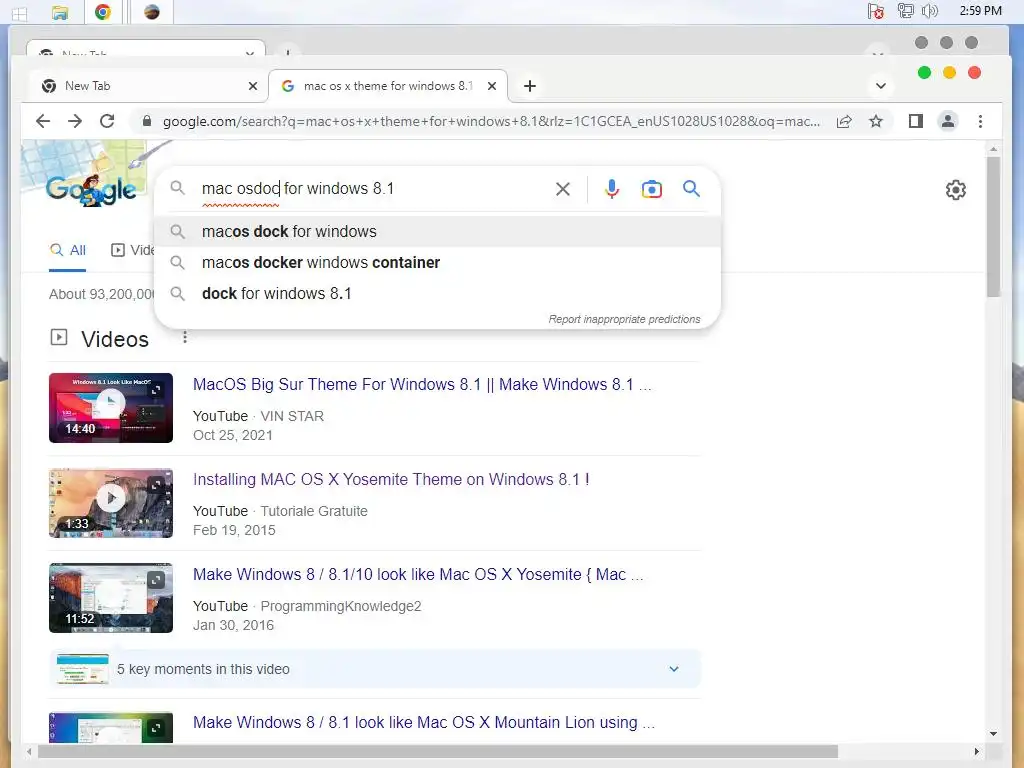Viewport: 1024px width, 768px height.
Task: Open File Explorer from the taskbar
Action: pyautogui.click(x=59, y=12)
